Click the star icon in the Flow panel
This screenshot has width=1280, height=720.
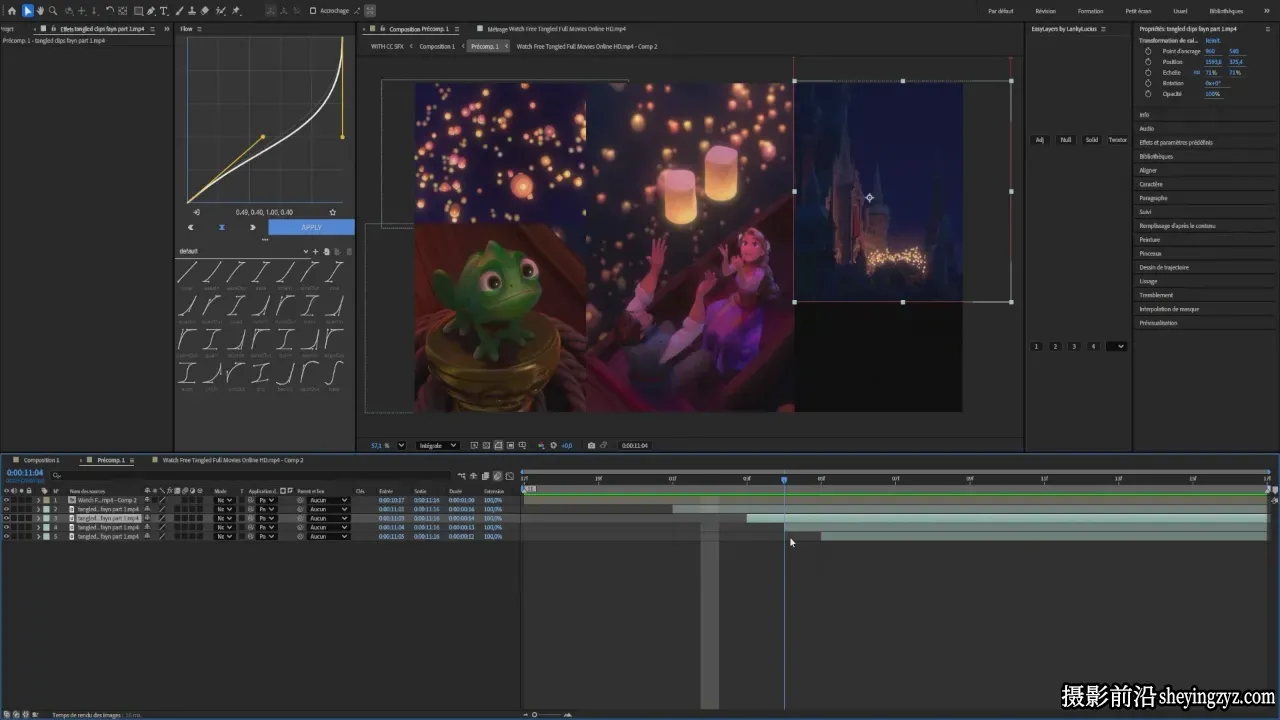coord(333,212)
